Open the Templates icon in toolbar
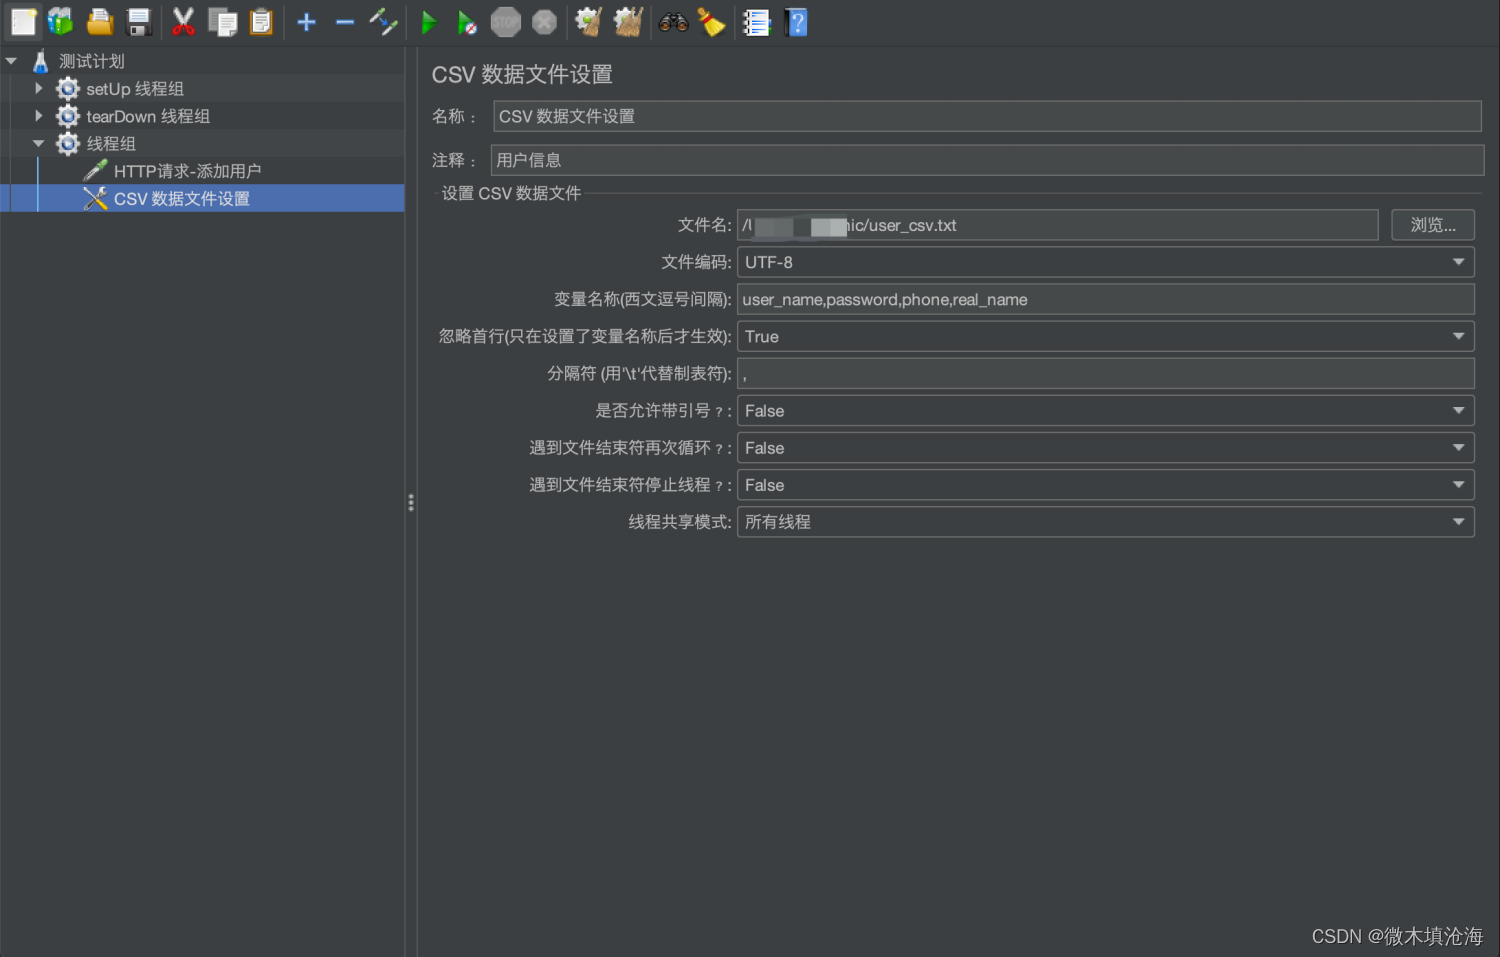This screenshot has width=1500, height=957. (x=61, y=22)
